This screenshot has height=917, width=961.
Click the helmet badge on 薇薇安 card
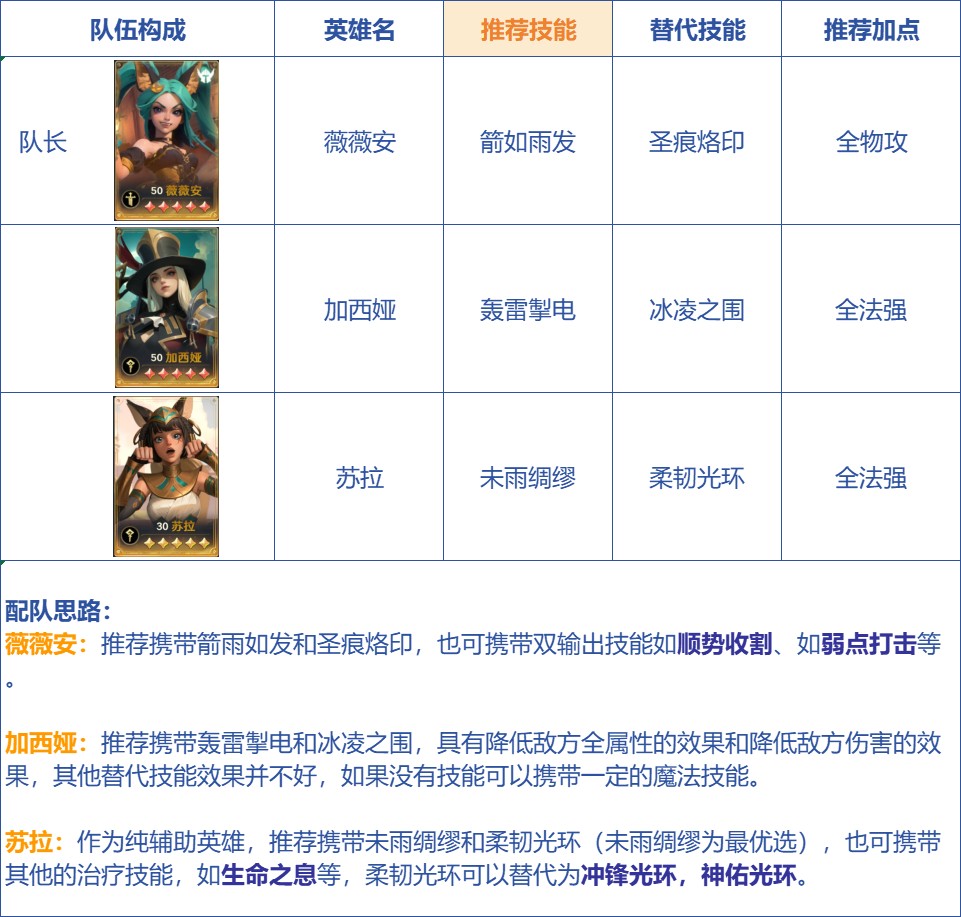click(207, 75)
